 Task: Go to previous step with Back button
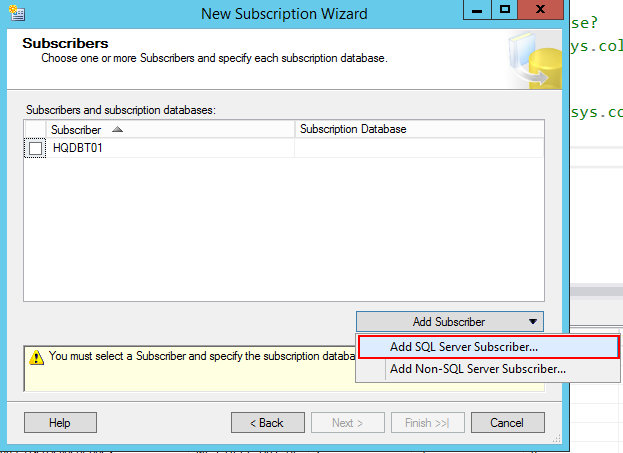coord(267,423)
